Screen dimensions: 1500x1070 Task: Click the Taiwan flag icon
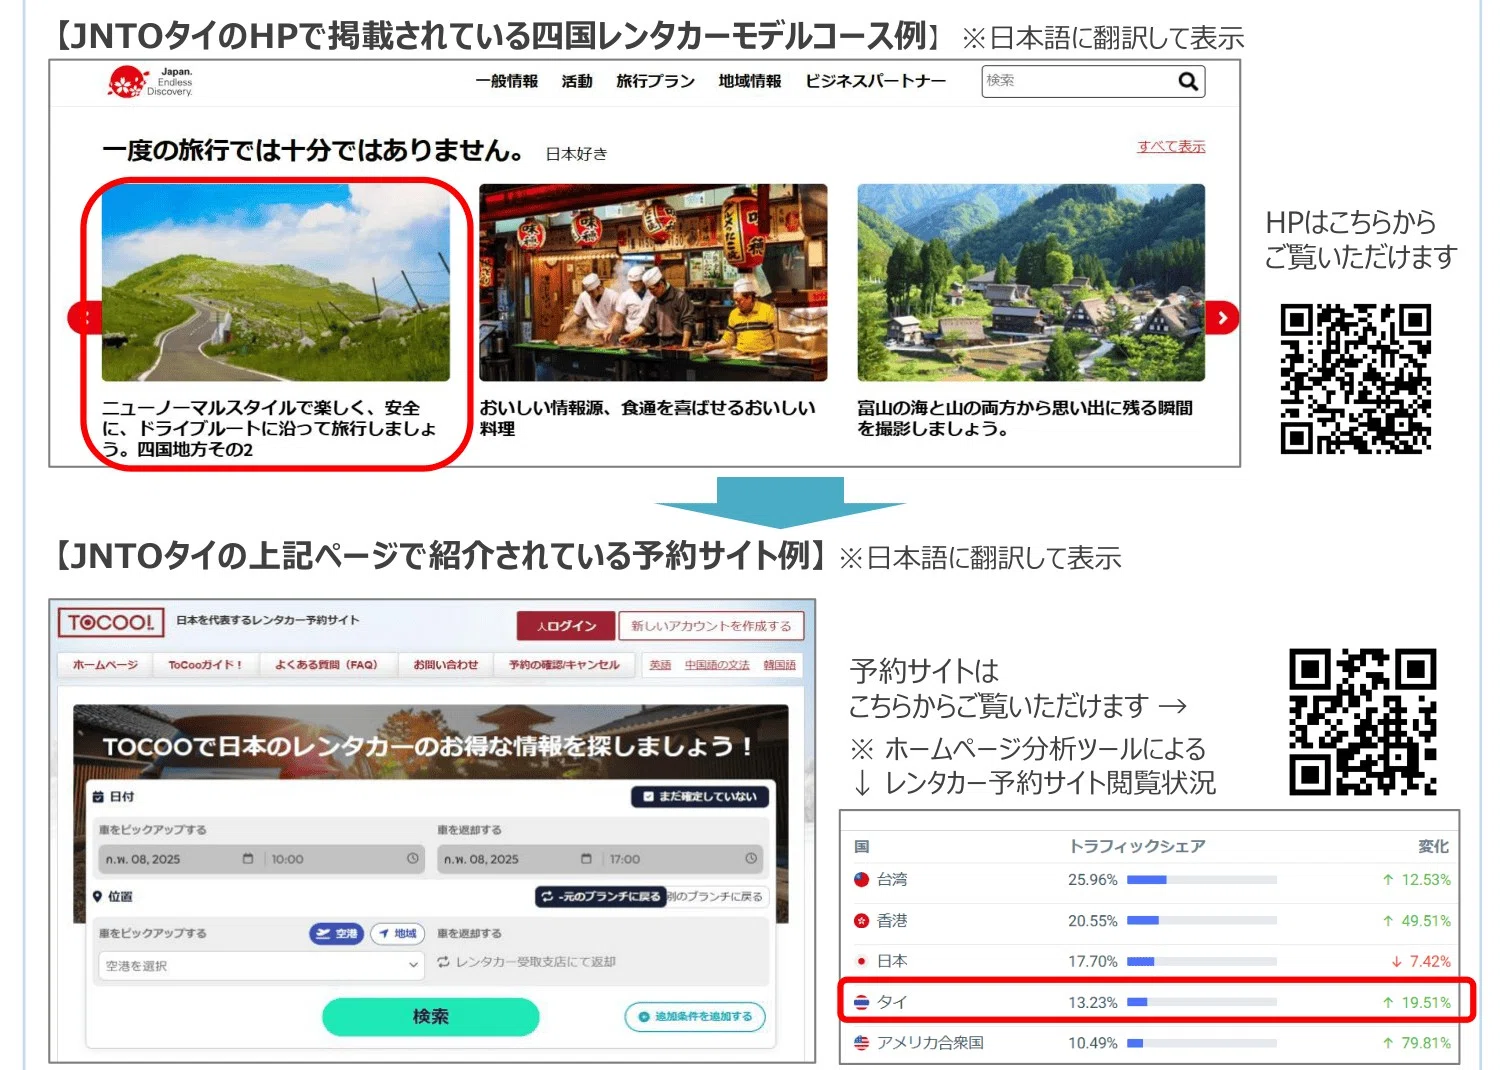point(861,880)
